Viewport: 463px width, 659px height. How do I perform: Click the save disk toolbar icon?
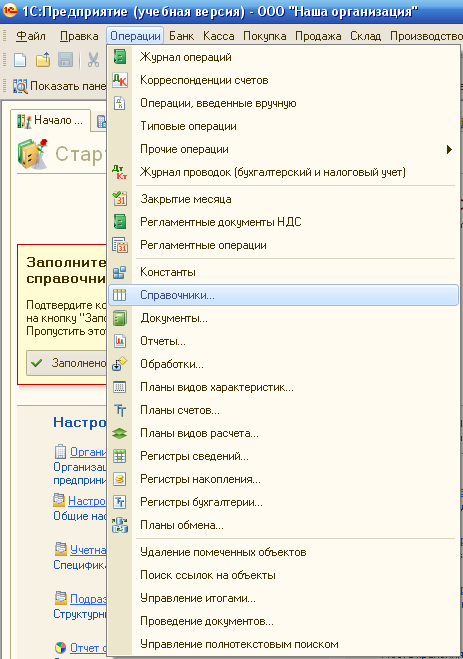coord(65,60)
